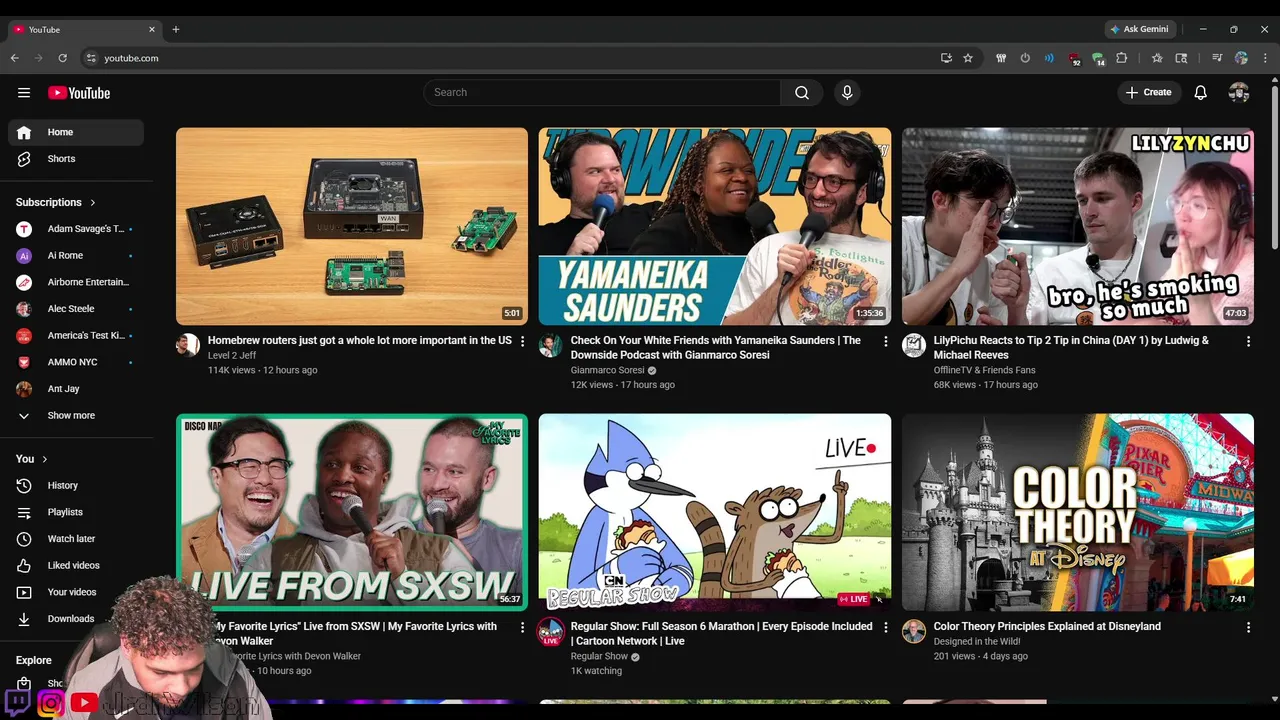
Task: Start voice search with the microphone
Action: (x=847, y=93)
